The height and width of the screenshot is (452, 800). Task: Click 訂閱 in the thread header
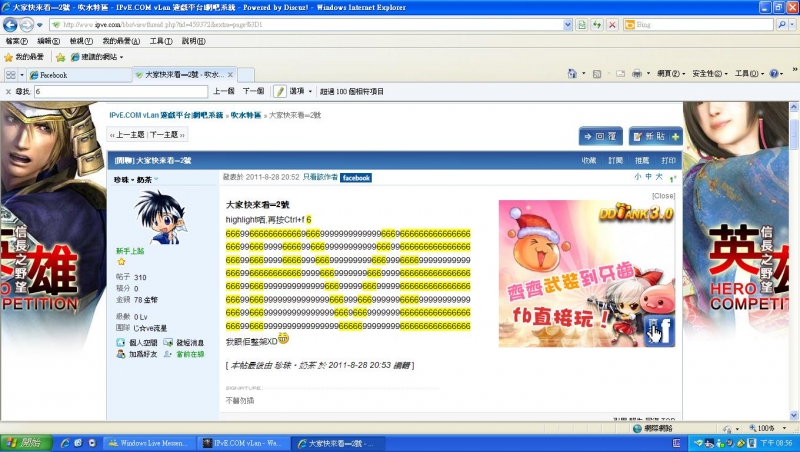point(615,161)
